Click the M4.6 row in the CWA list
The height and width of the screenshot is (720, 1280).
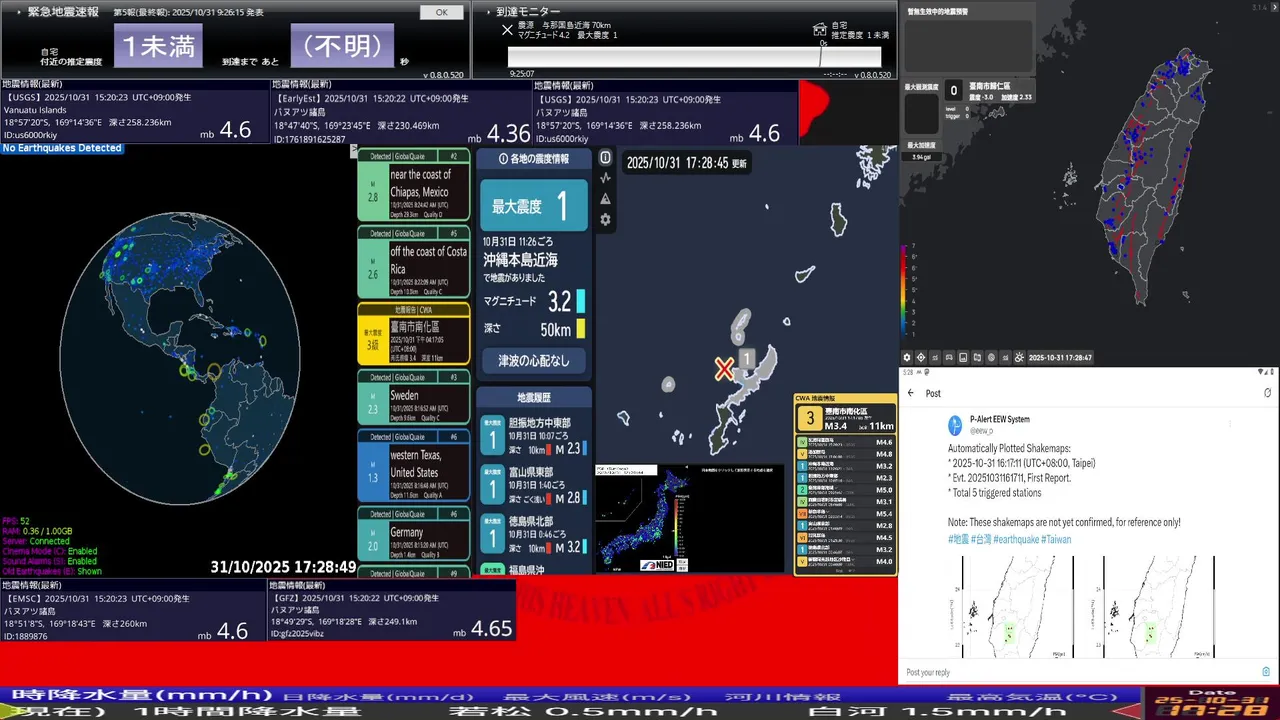(x=845, y=442)
